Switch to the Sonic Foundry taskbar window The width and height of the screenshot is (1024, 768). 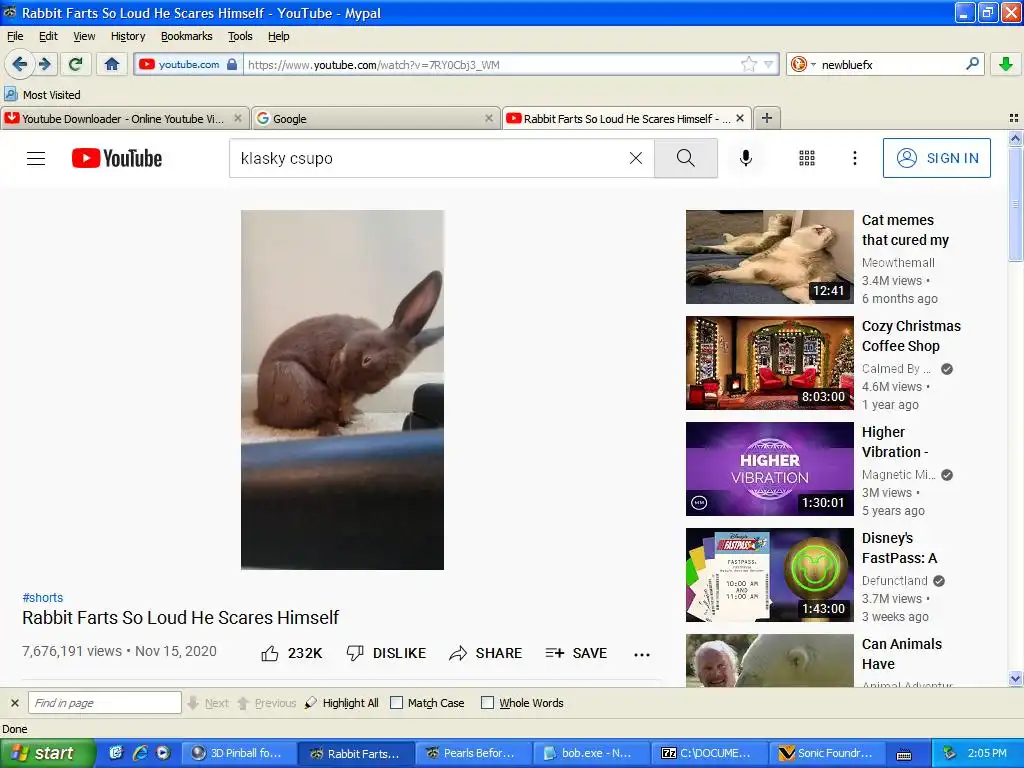coord(826,754)
